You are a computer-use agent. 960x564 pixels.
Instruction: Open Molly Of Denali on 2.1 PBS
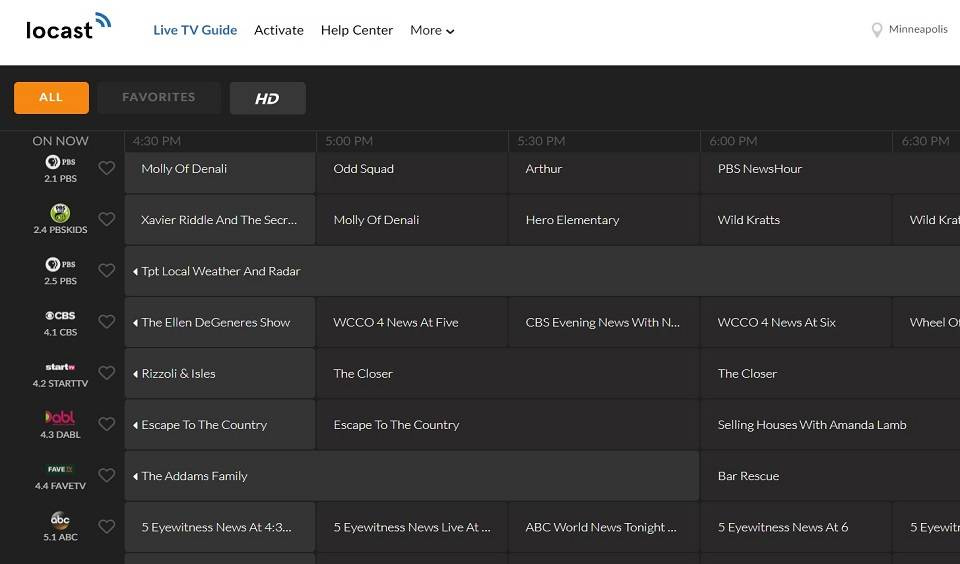point(220,173)
